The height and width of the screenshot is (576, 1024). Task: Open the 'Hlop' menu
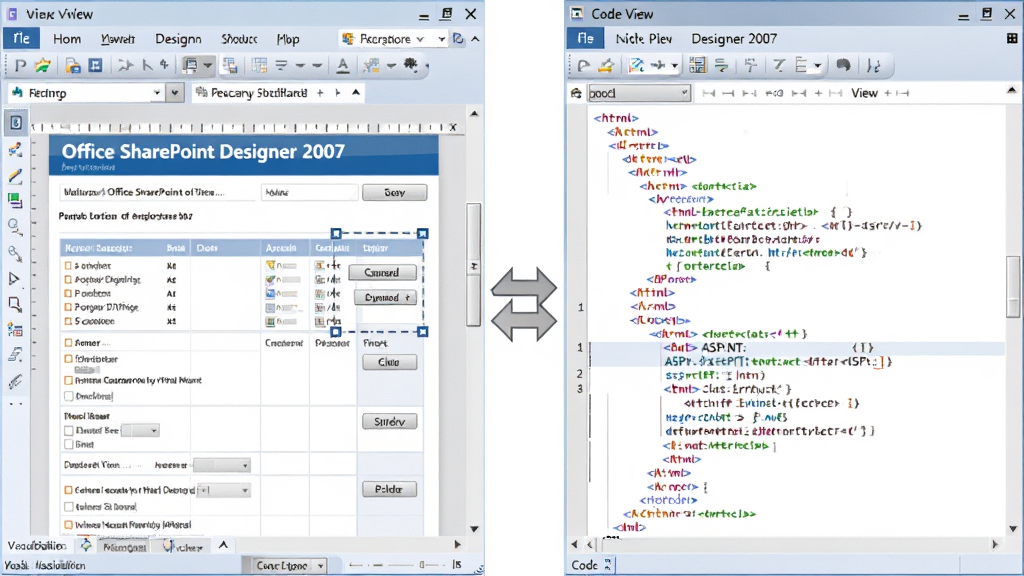(288, 39)
